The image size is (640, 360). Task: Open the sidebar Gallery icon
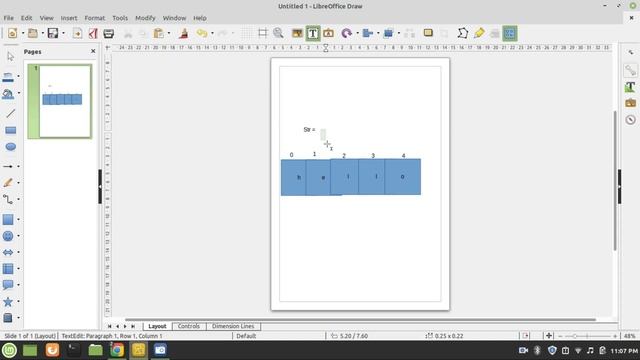630,103
